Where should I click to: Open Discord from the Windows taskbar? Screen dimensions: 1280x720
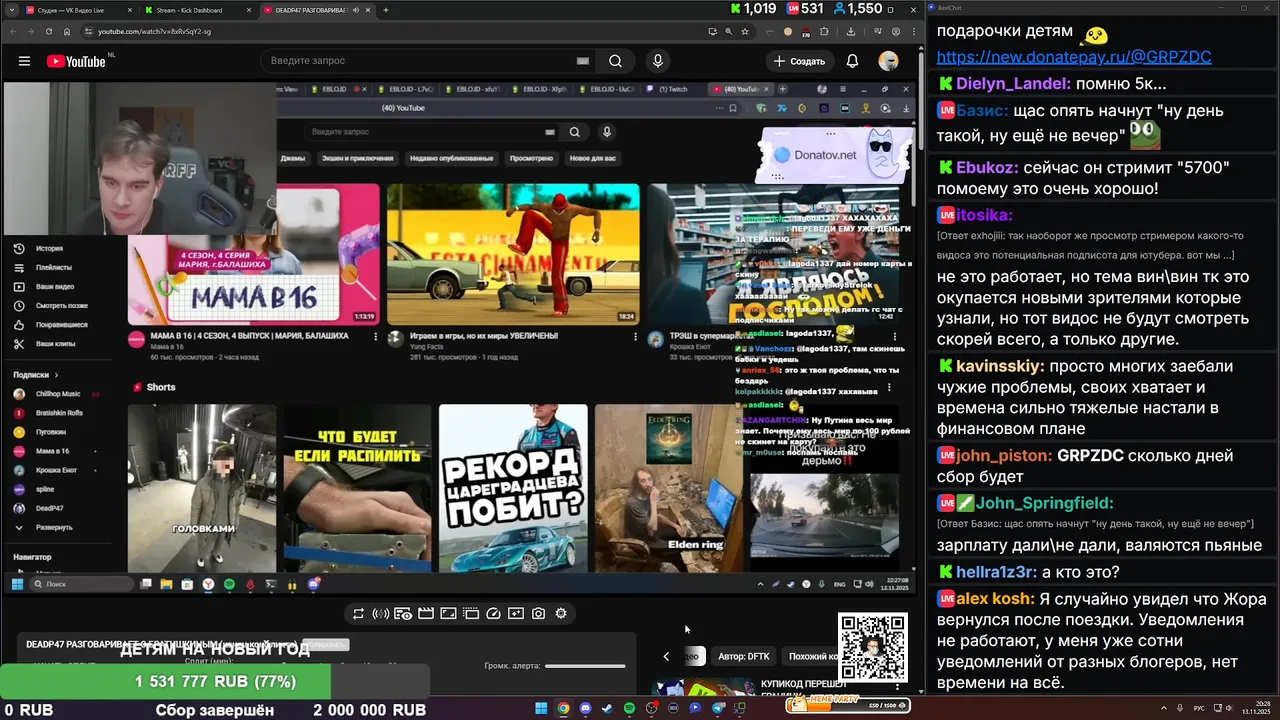(x=585, y=708)
